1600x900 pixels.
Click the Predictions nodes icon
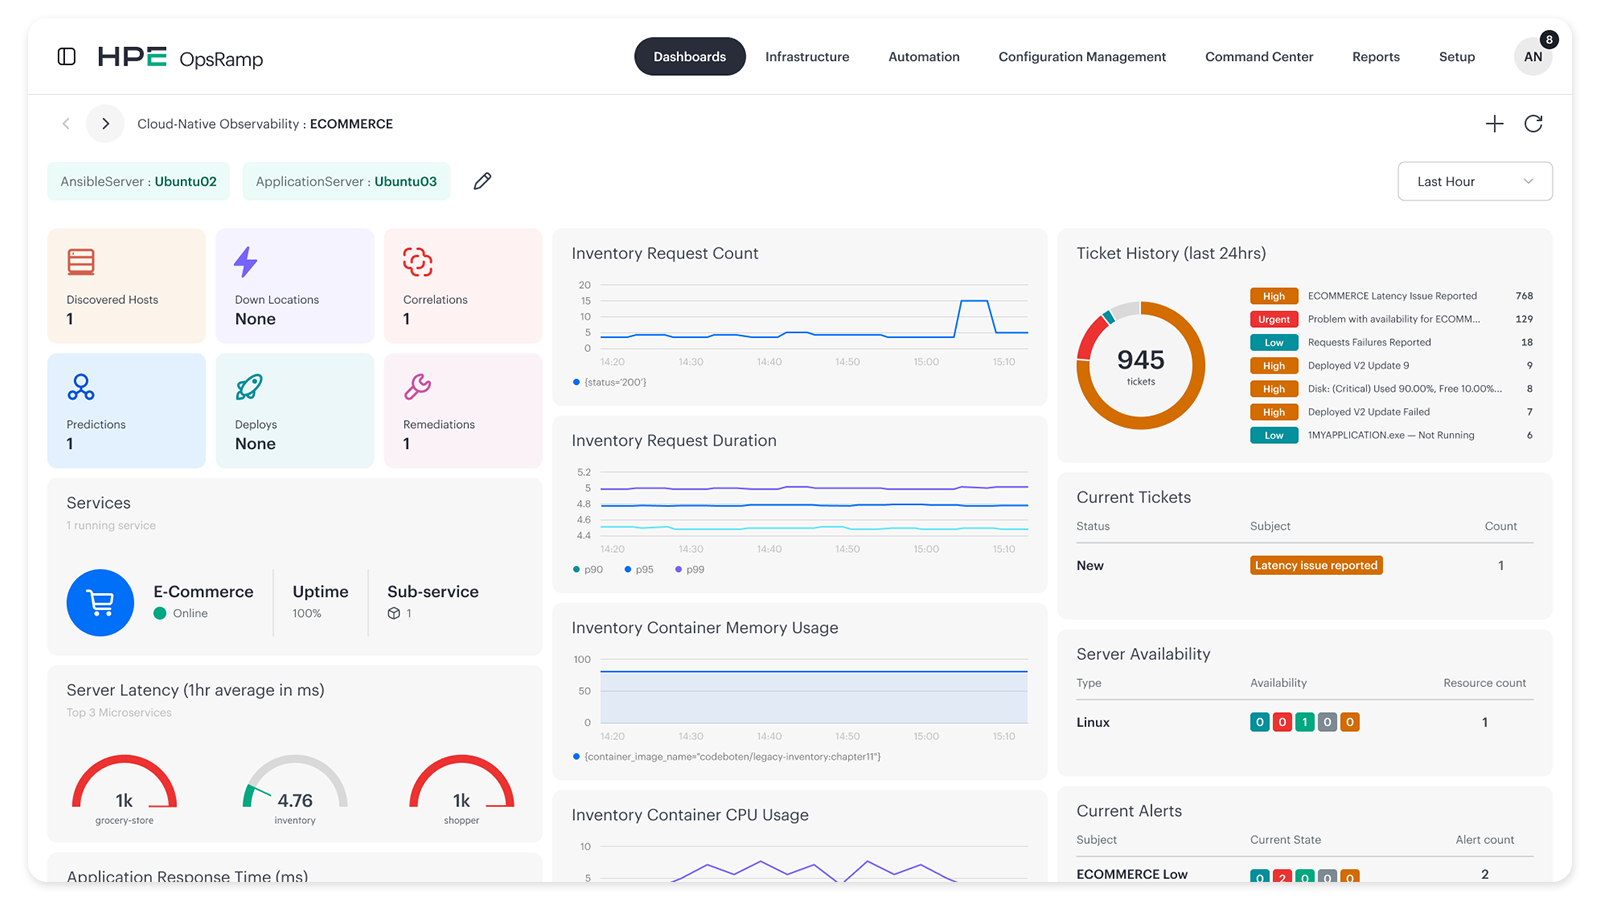pyautogui.click(x=81, y=387)
